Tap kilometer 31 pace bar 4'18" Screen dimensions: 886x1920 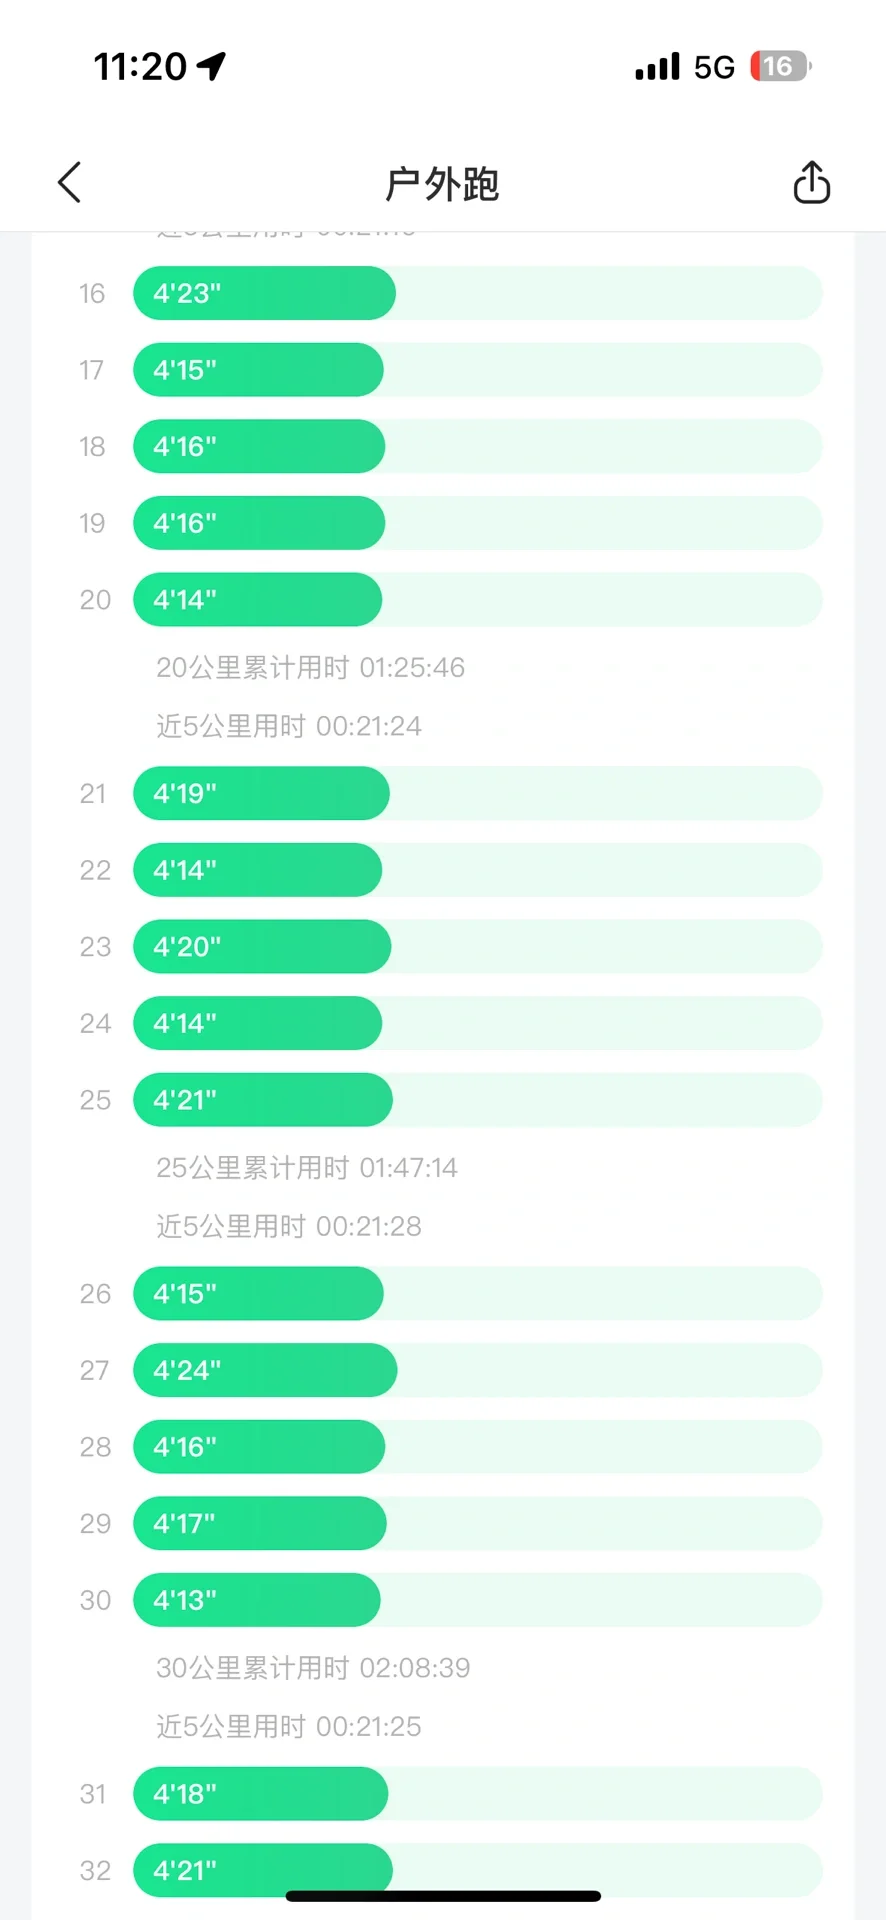point(260,1794)
